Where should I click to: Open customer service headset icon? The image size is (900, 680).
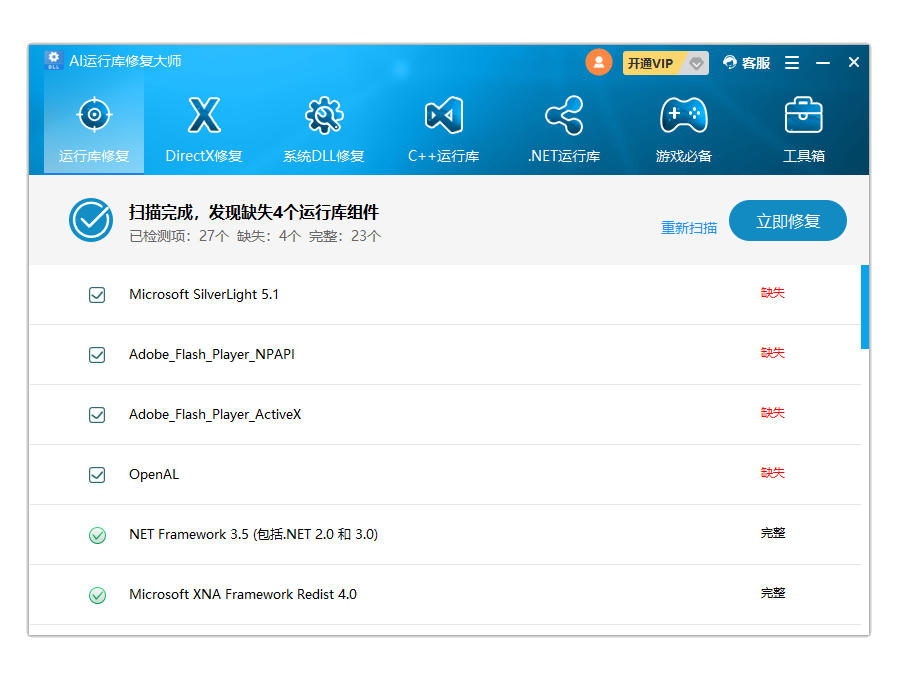pos(730,63)
